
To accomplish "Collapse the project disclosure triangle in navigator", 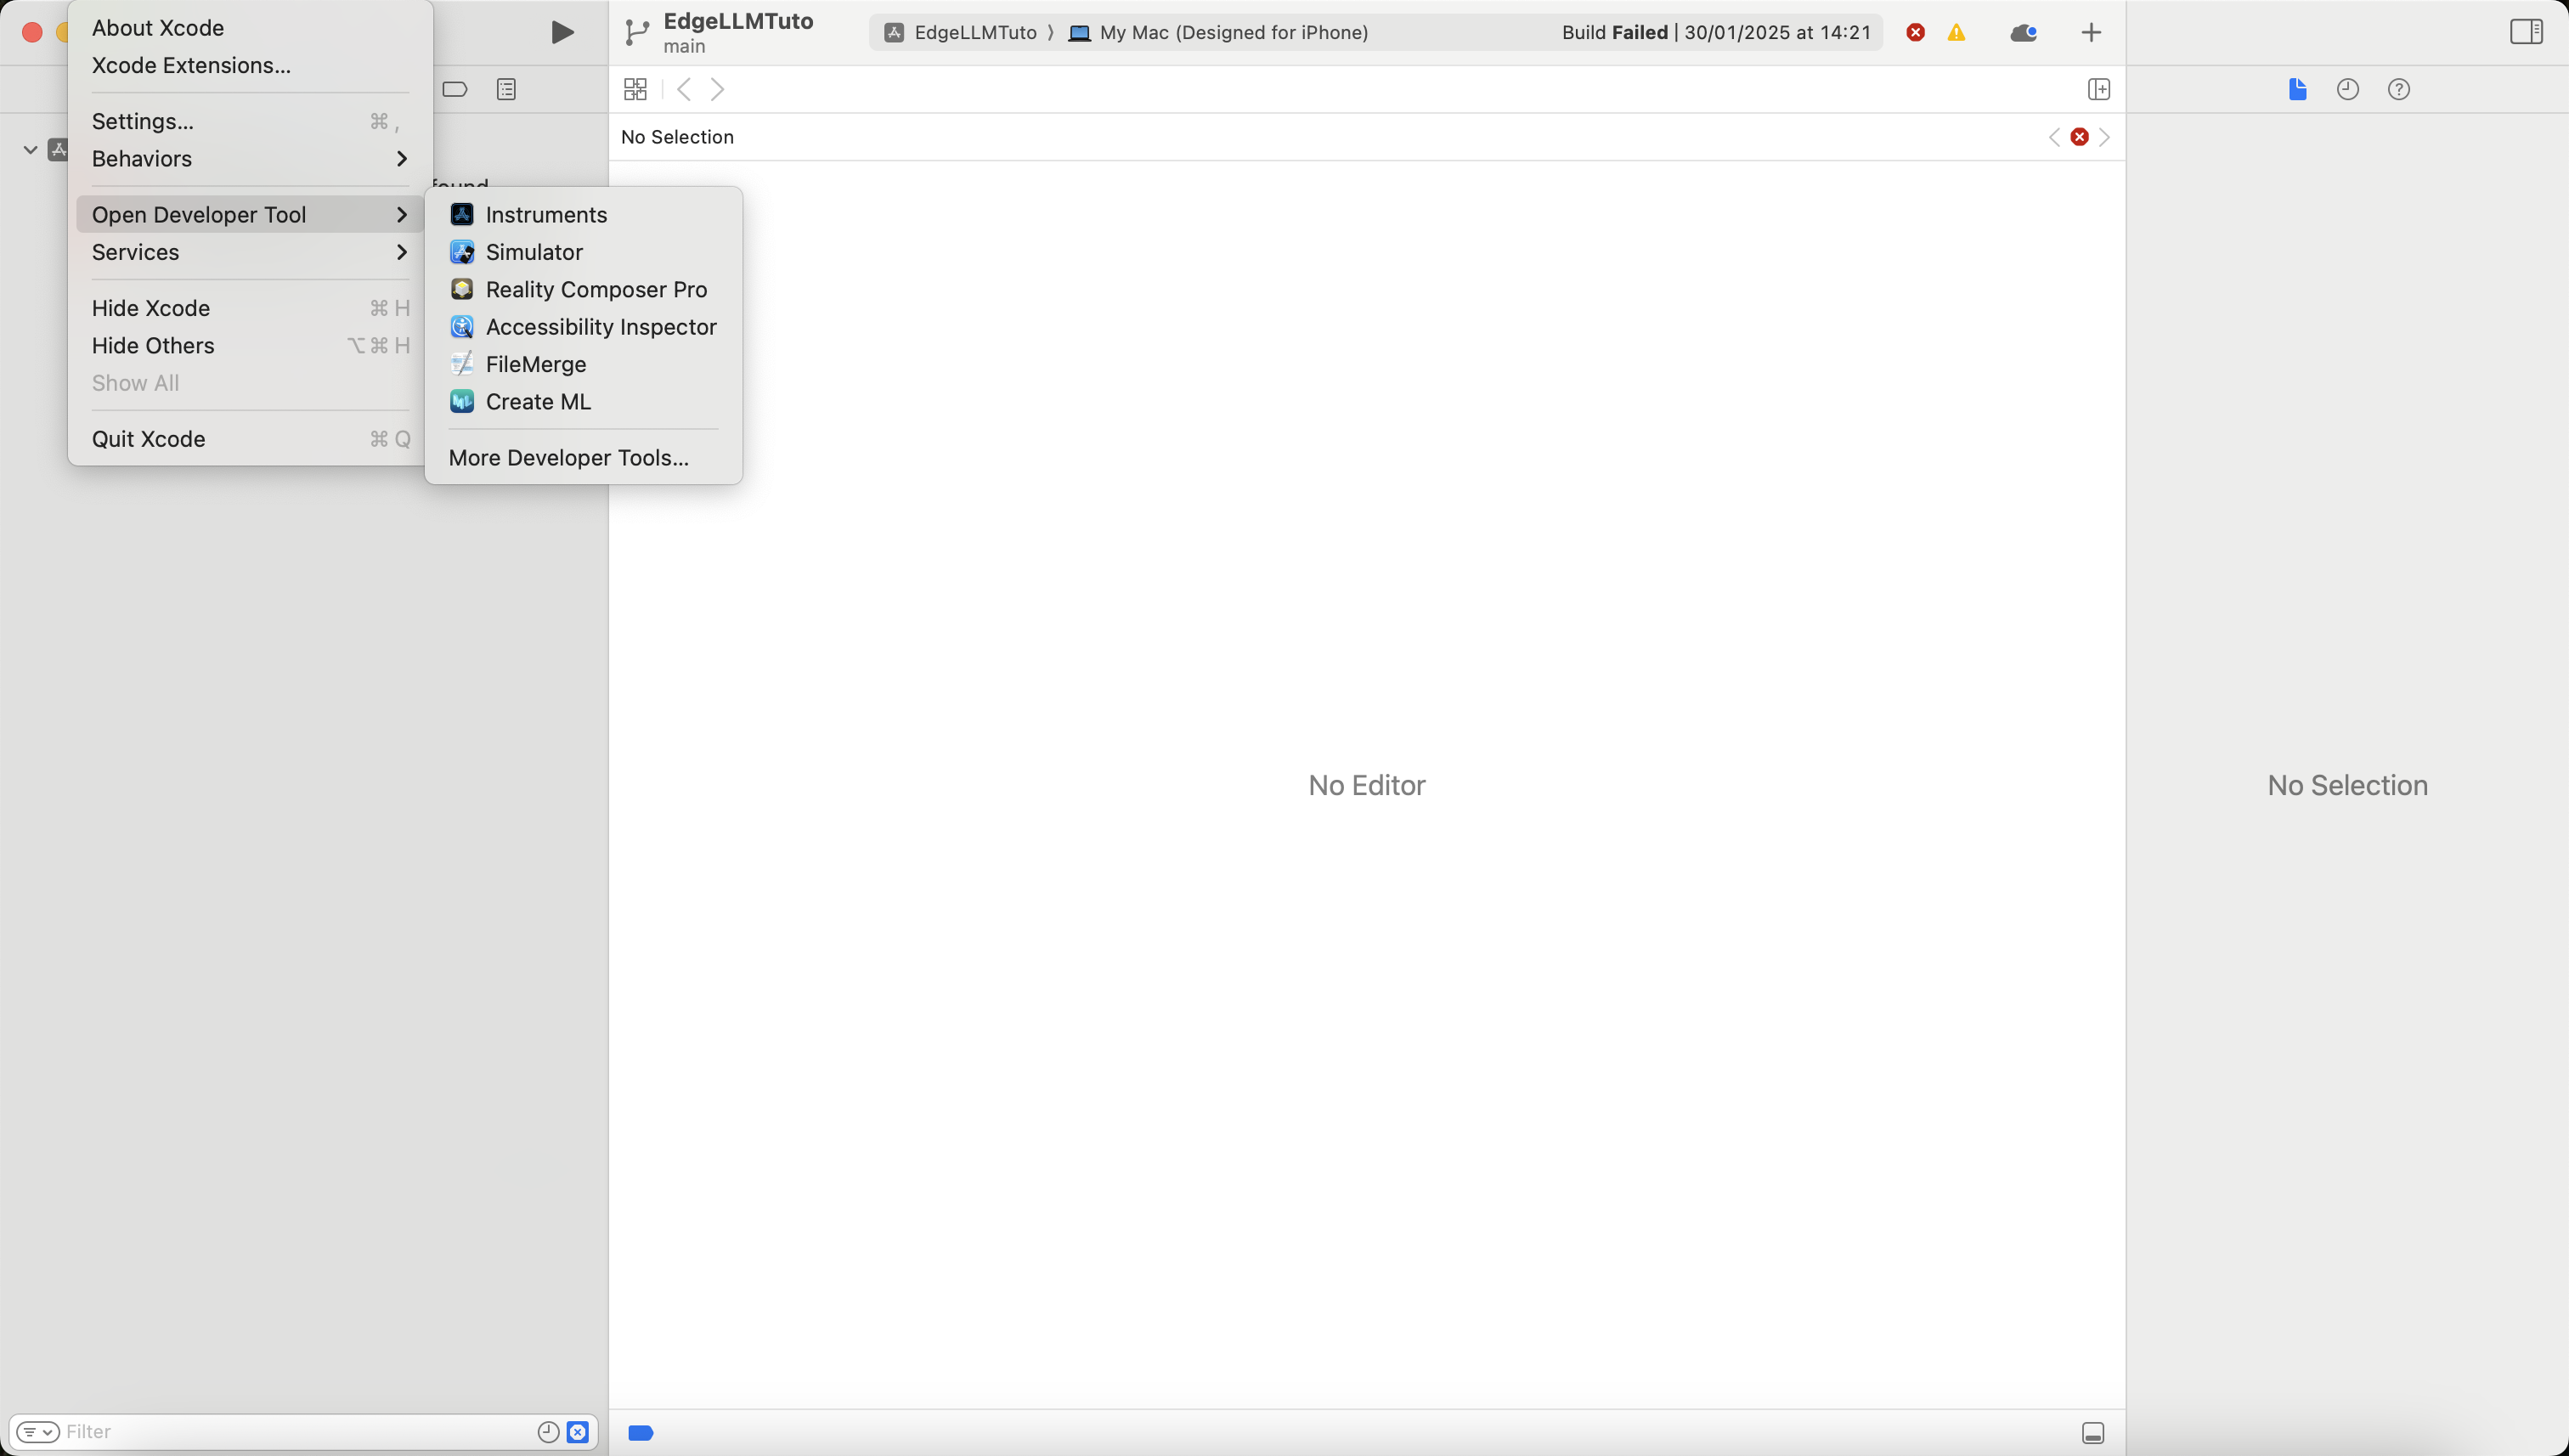I will click(x=30, y=150).
